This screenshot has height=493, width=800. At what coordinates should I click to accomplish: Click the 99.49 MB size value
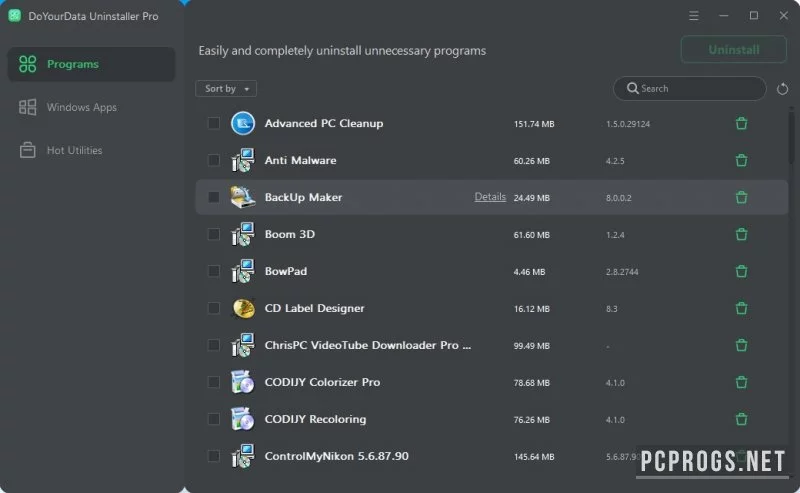click(532, 346)
